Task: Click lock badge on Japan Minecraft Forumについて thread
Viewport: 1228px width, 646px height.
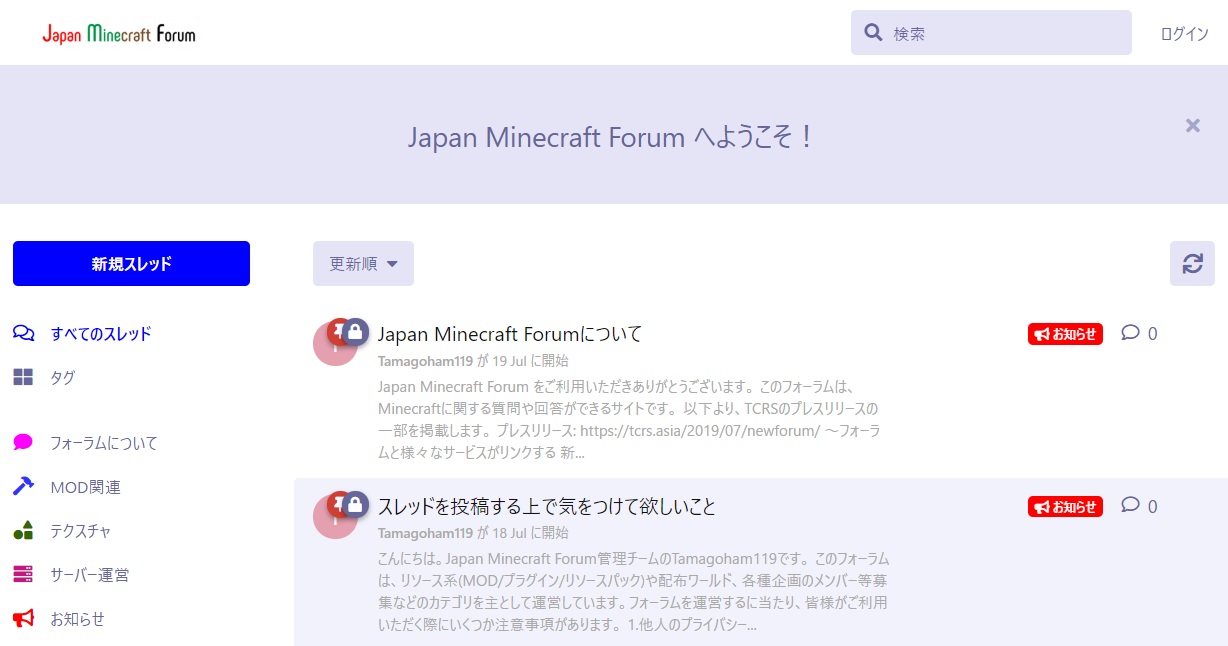Action: coord(355,332)
